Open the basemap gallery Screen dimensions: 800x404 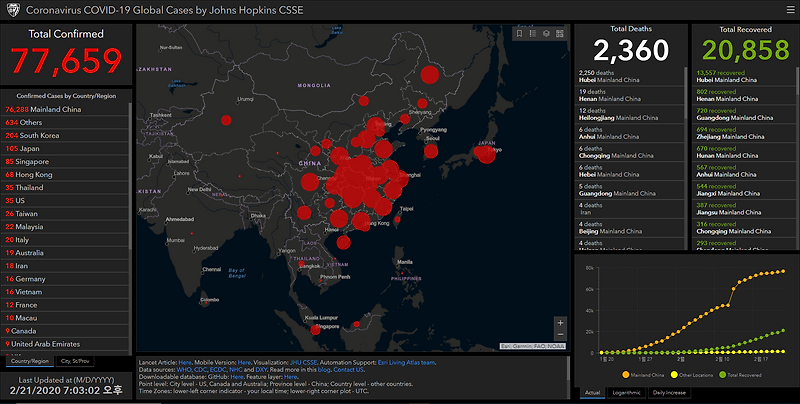560,34
